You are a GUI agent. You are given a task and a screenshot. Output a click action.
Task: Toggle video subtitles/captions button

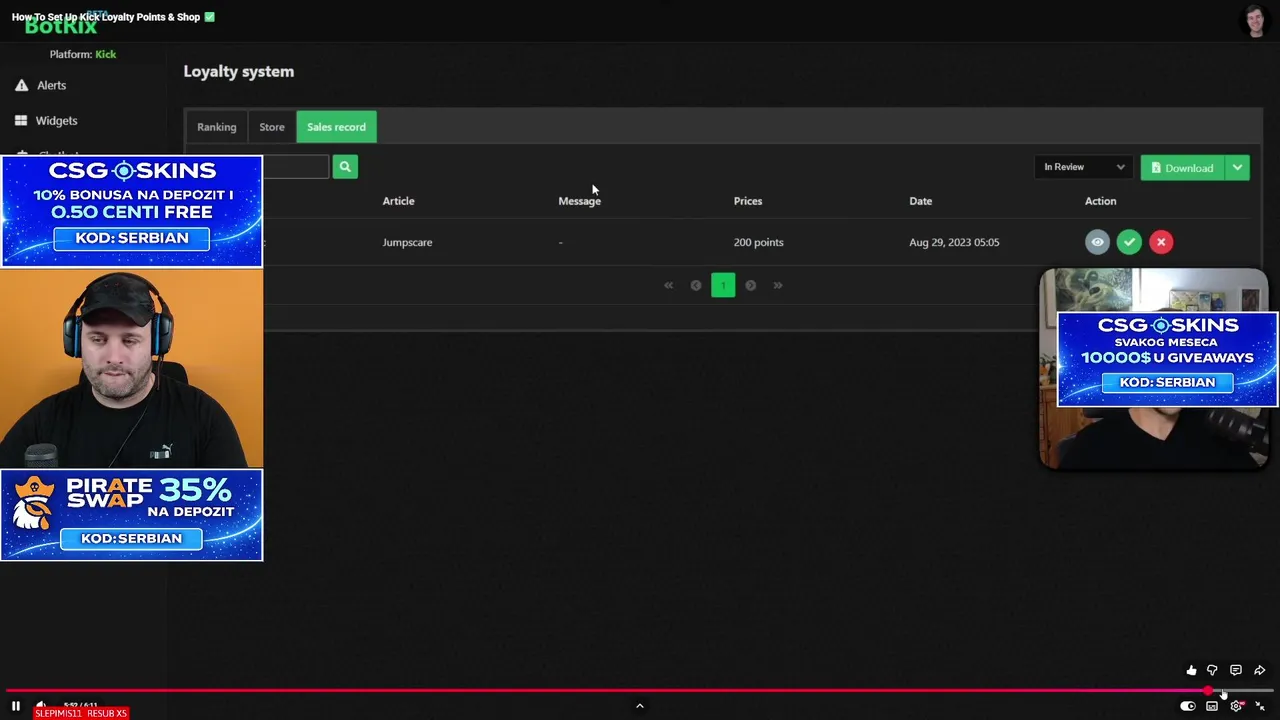tap(1212, 706)
